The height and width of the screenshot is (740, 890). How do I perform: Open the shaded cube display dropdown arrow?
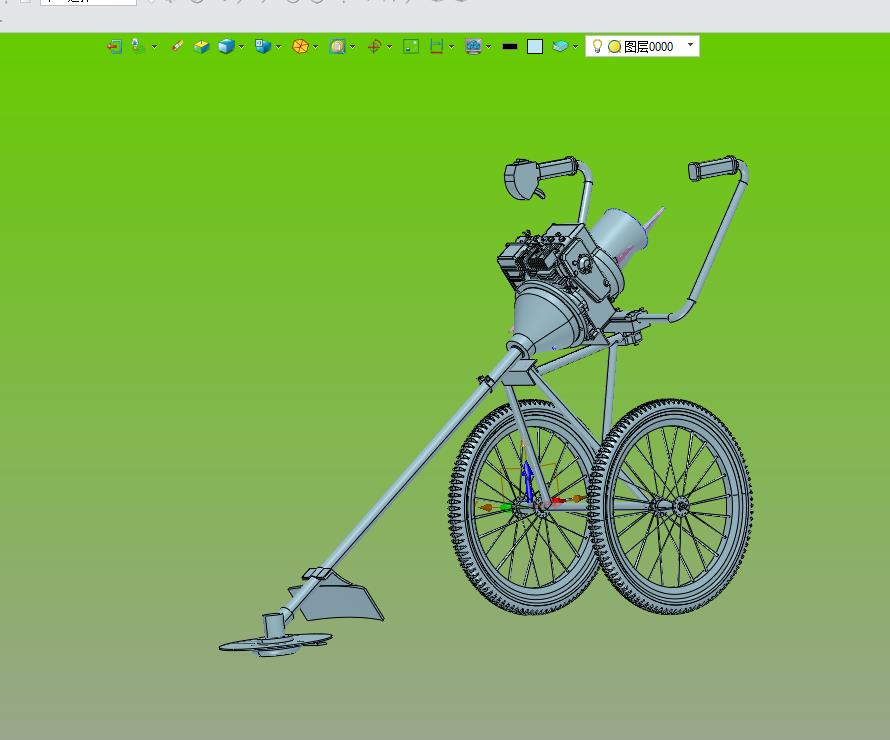241,47
